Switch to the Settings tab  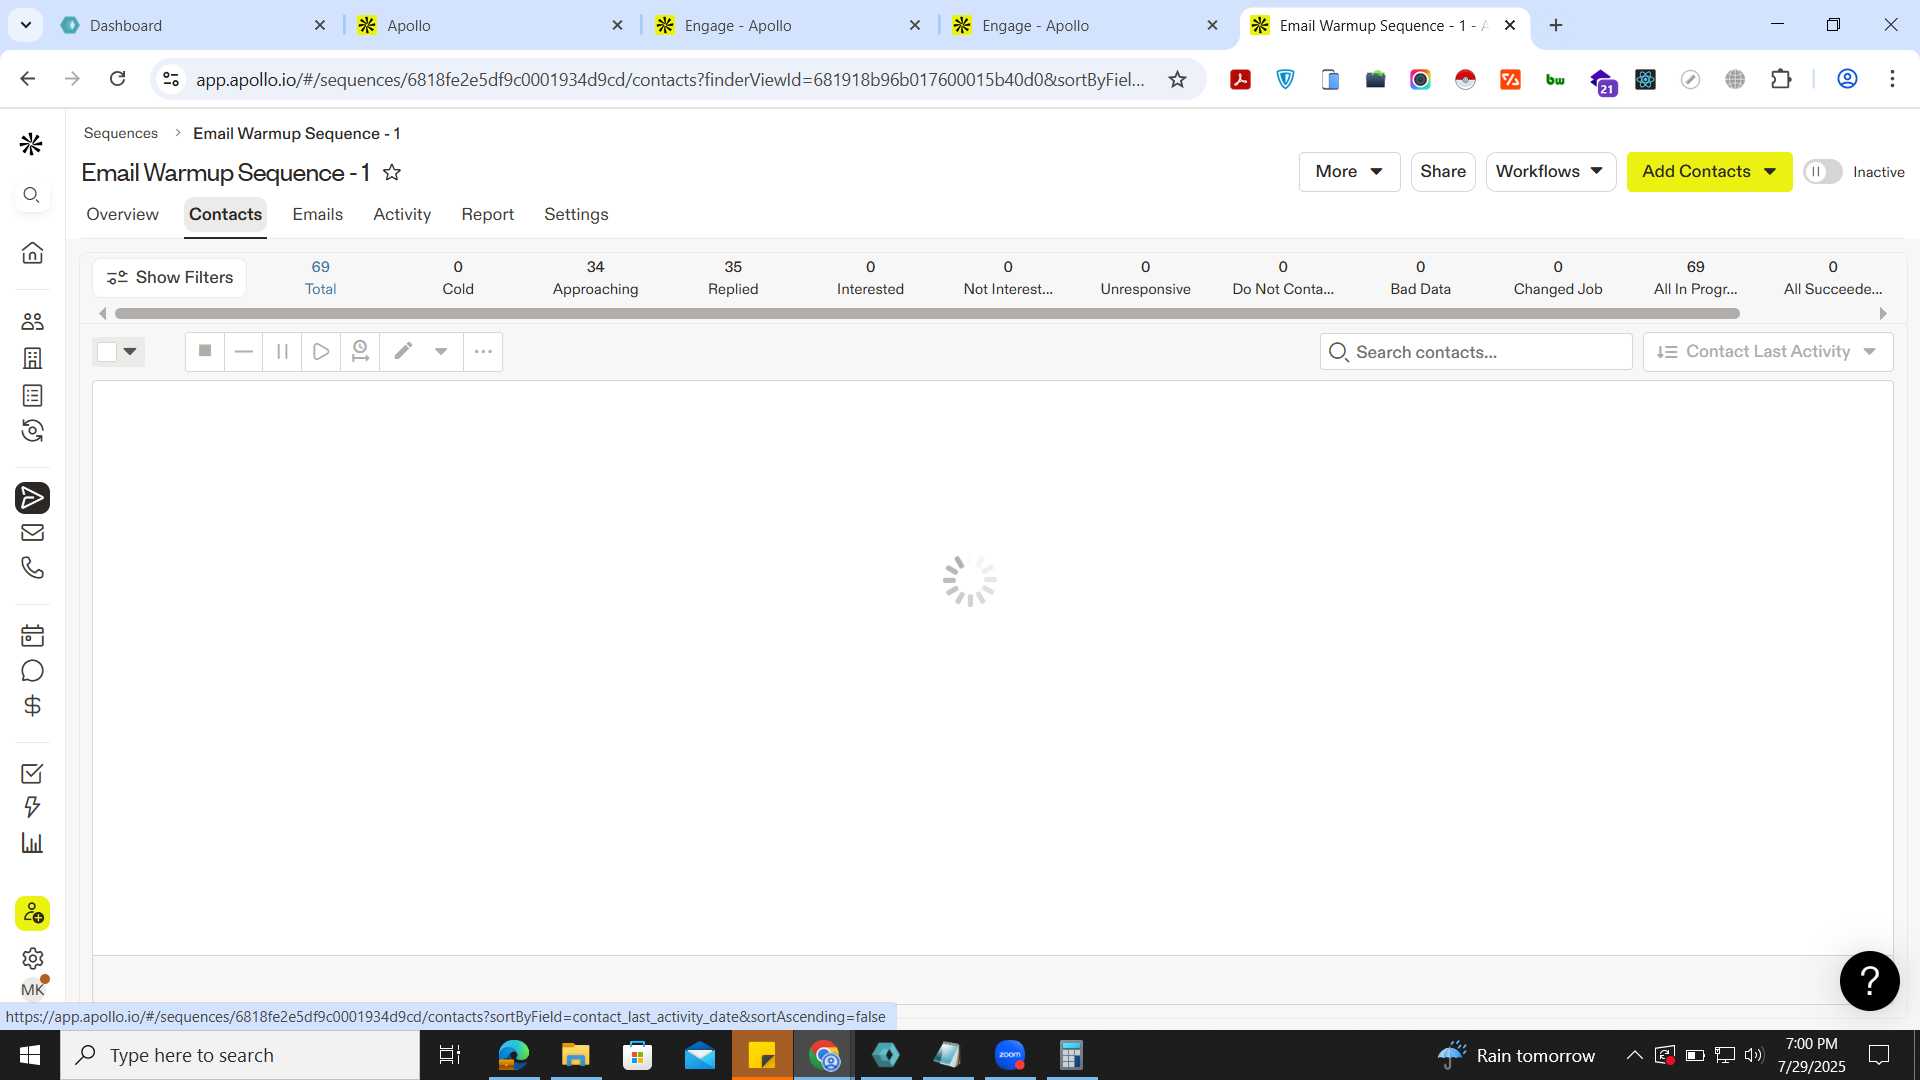pyautogui.click(x=576, y=214)
